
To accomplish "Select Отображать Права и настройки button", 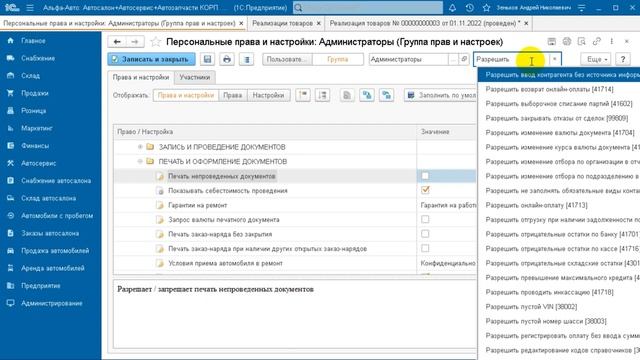I will click(186, 95).
